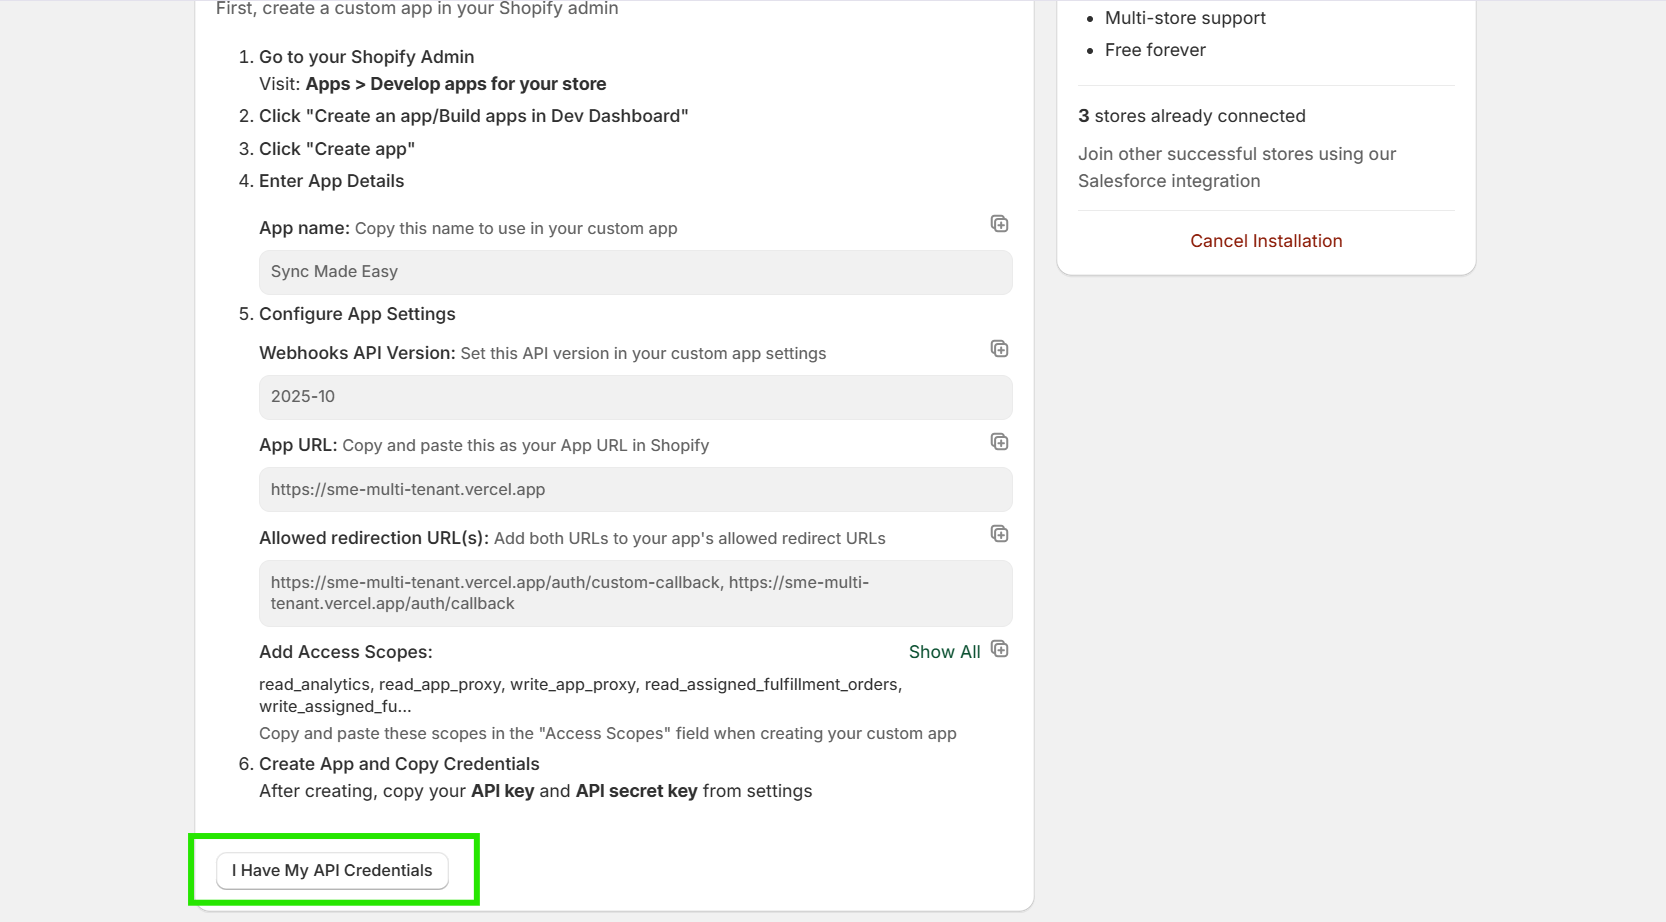Copy the Webhooks API Version icon

pyautogui.click(x=999, y=349)
